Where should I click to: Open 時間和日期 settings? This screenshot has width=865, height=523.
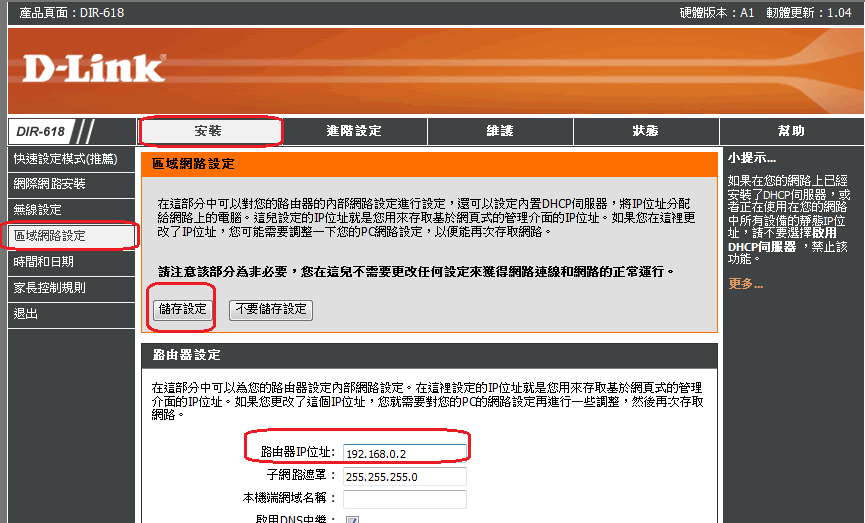(x=71, y=262)
